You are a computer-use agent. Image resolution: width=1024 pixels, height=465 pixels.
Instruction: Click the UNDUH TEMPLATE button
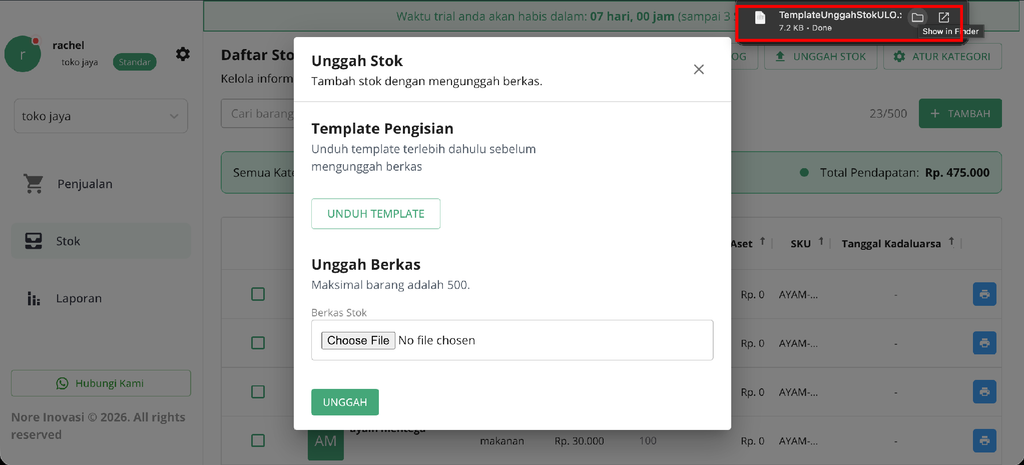[376, 214]
